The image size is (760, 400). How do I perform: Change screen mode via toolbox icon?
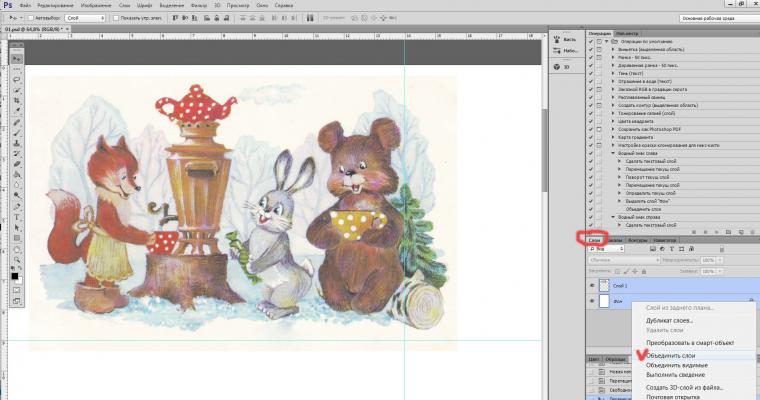click(17, 301)
